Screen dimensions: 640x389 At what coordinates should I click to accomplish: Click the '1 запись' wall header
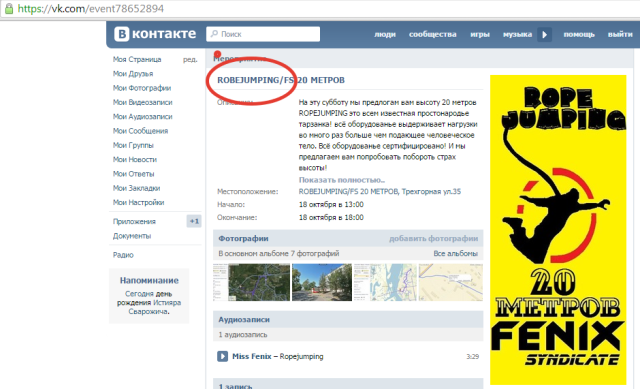[235, 386]
